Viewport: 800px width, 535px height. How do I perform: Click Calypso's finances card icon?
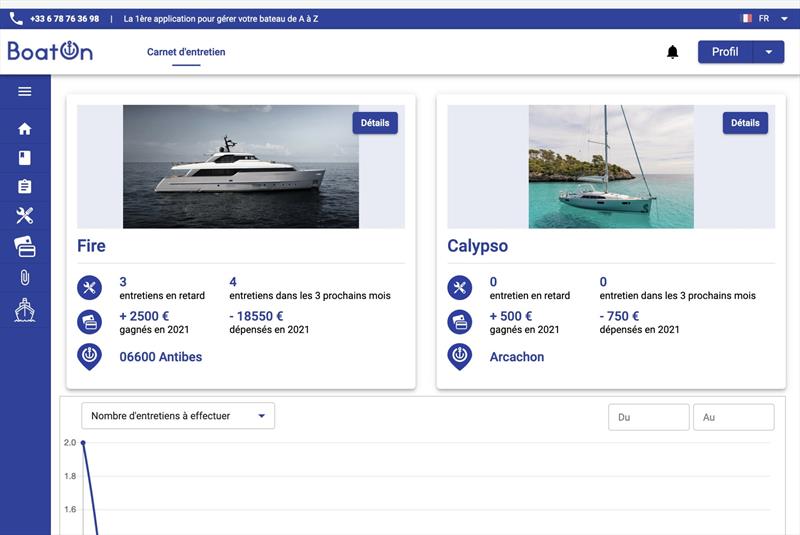pos(460,322)
